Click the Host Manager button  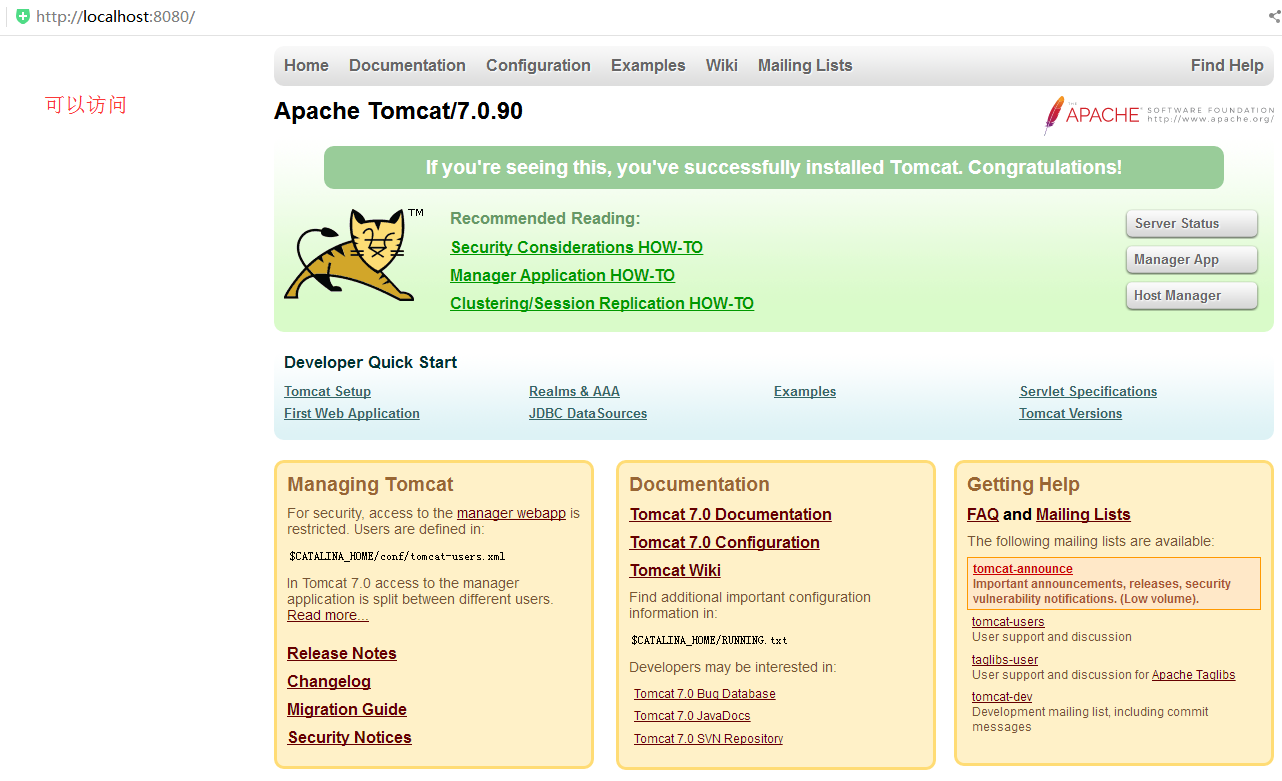click(1191, 296)
